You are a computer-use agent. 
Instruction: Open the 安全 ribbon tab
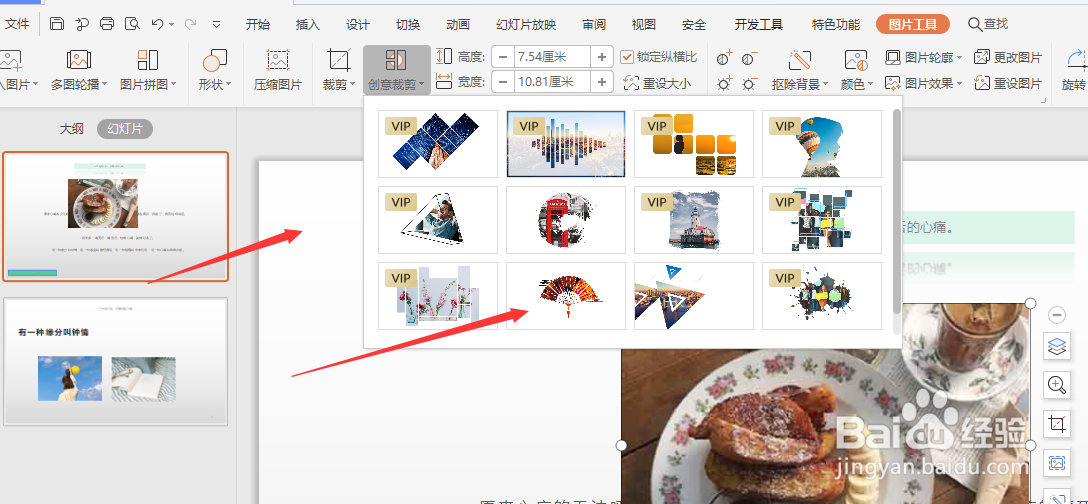[694, 24]
